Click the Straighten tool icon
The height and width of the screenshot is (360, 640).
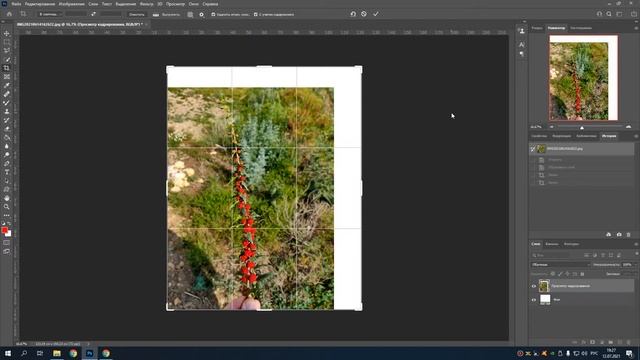[156, 14]
